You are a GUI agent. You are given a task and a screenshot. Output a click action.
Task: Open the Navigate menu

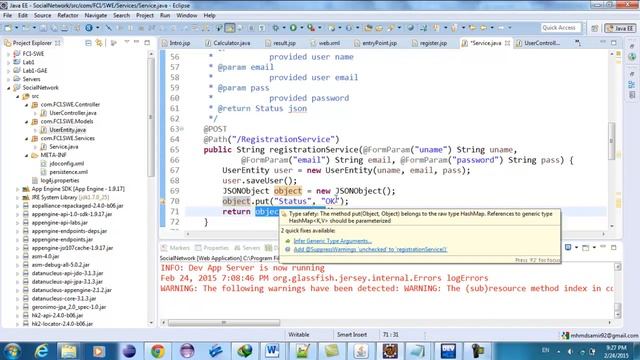(96, 16)
